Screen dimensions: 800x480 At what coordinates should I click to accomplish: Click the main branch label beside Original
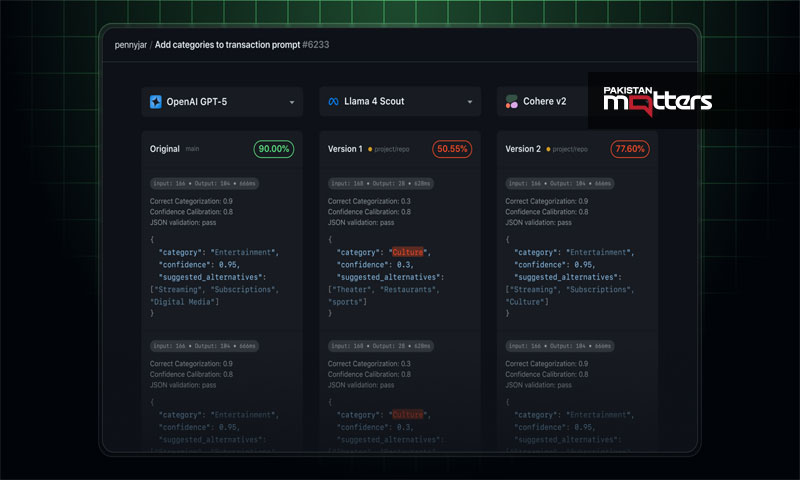[x=192, y=149]
